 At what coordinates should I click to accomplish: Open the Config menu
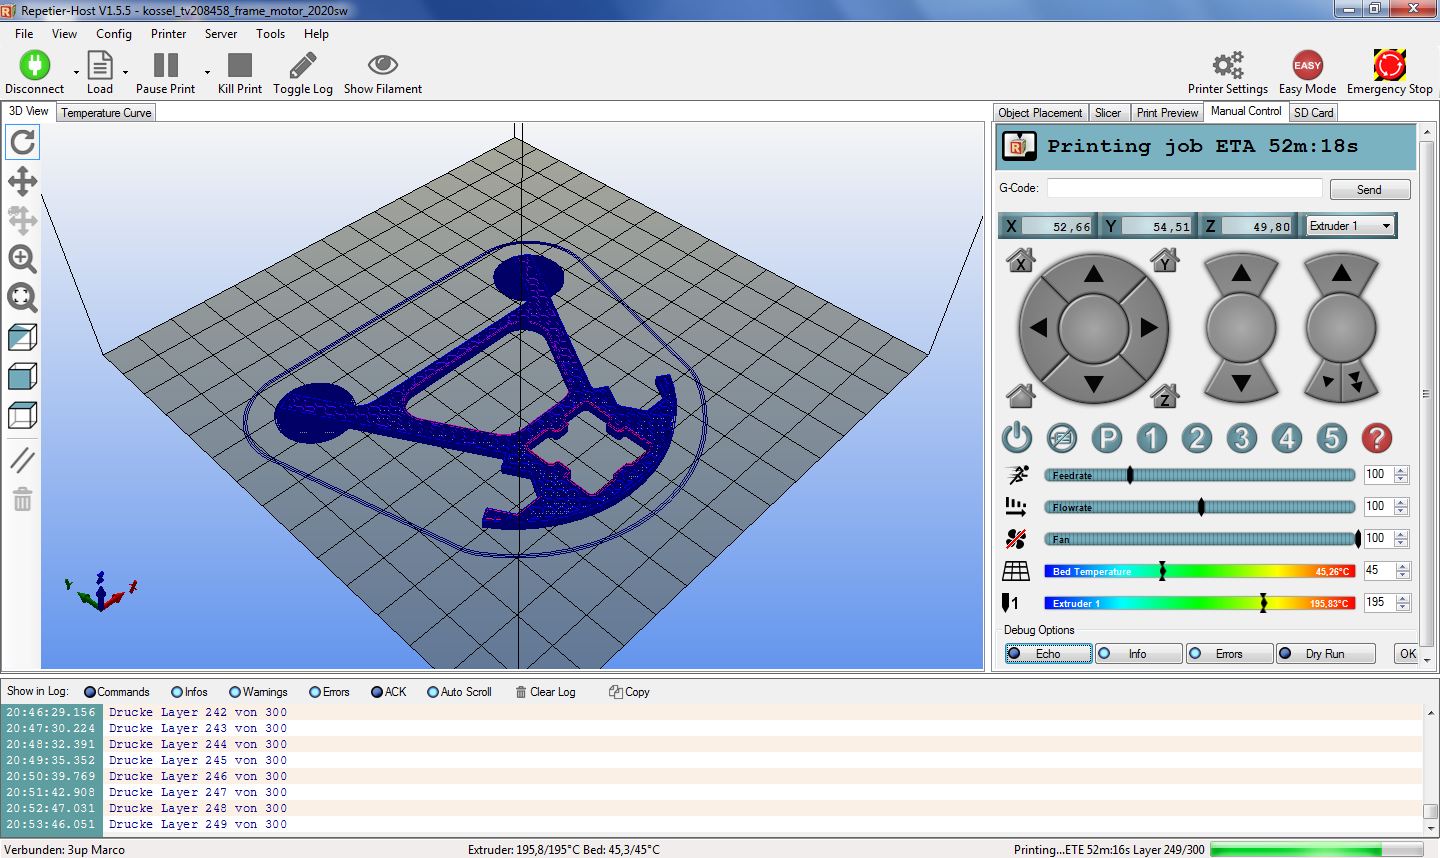[113, 33]
